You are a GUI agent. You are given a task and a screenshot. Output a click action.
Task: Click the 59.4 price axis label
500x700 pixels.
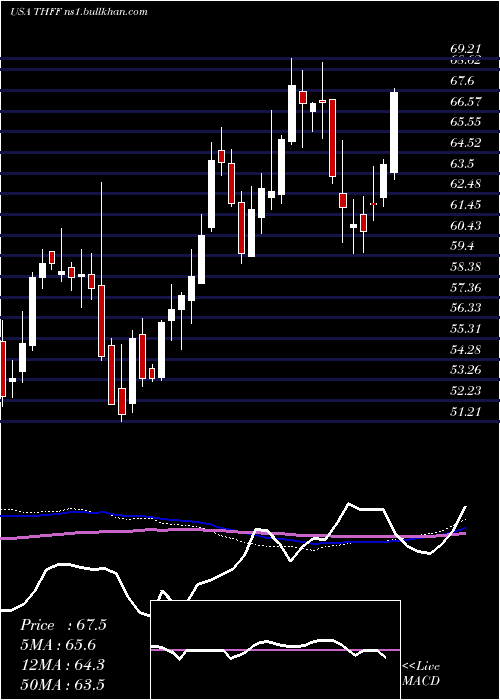click(462, 246)
